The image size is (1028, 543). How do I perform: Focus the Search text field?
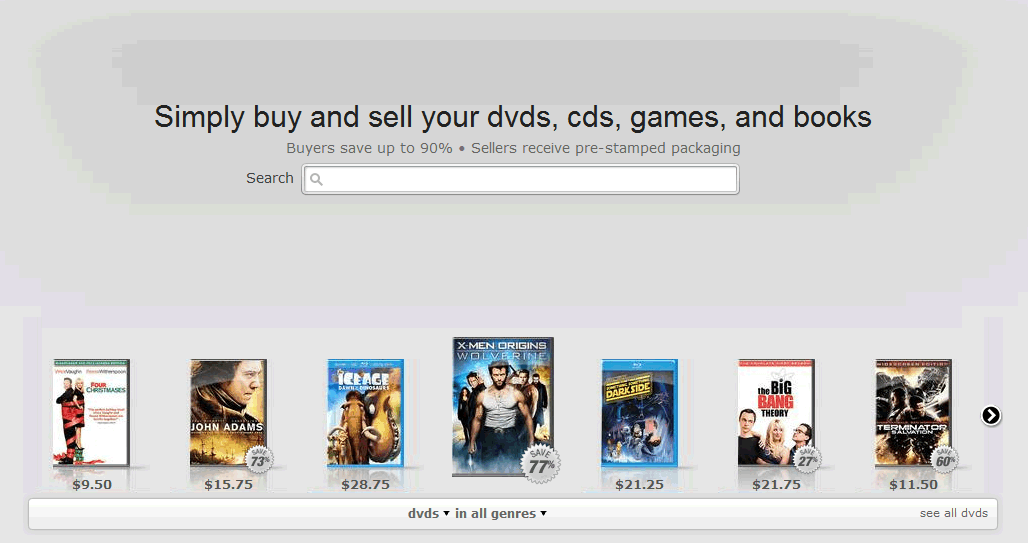coord(521,180)
